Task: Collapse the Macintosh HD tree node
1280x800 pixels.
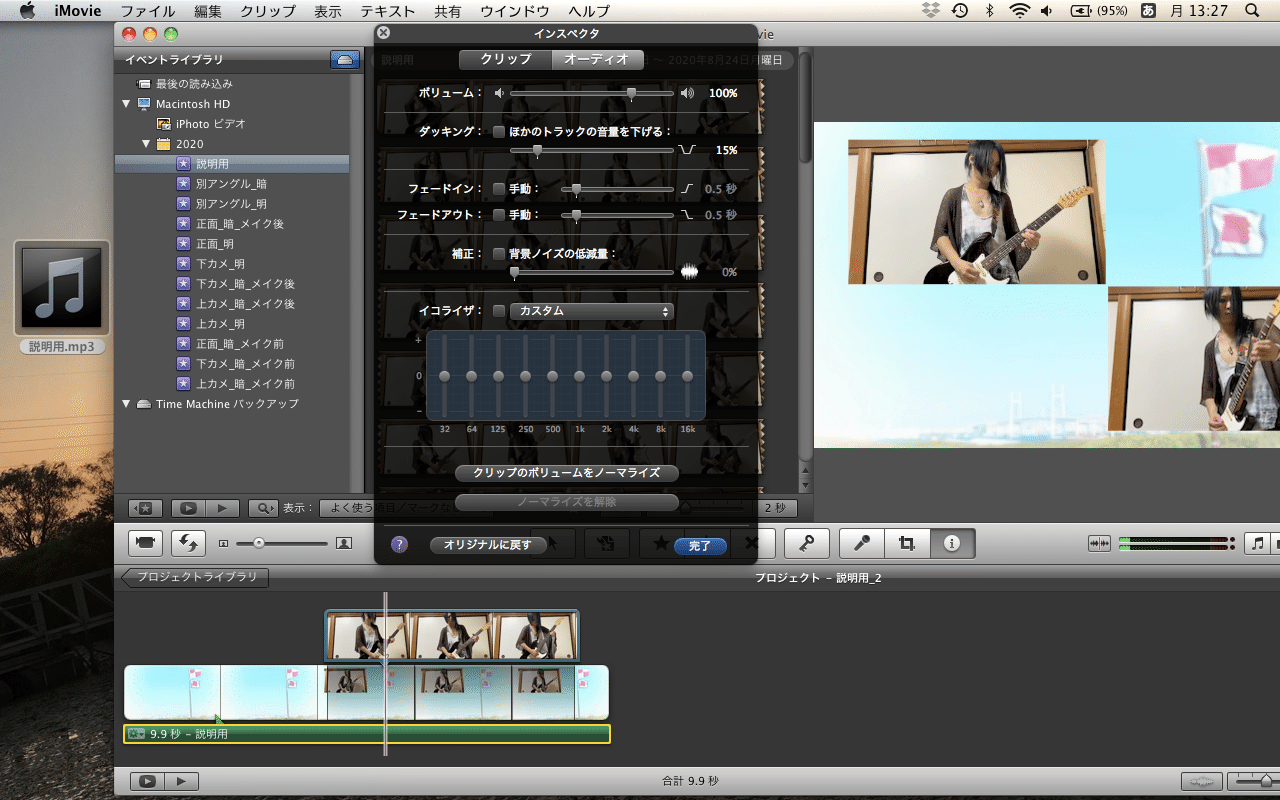Action: [x=126, y=104]
